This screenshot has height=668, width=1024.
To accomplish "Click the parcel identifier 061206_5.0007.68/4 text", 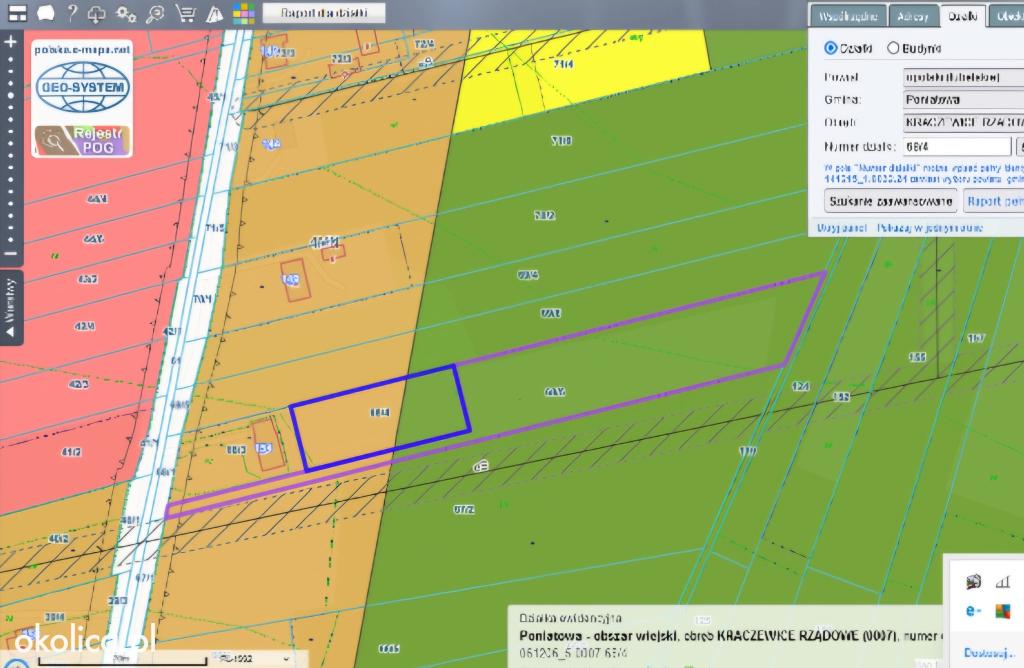I will coord(573,652).
